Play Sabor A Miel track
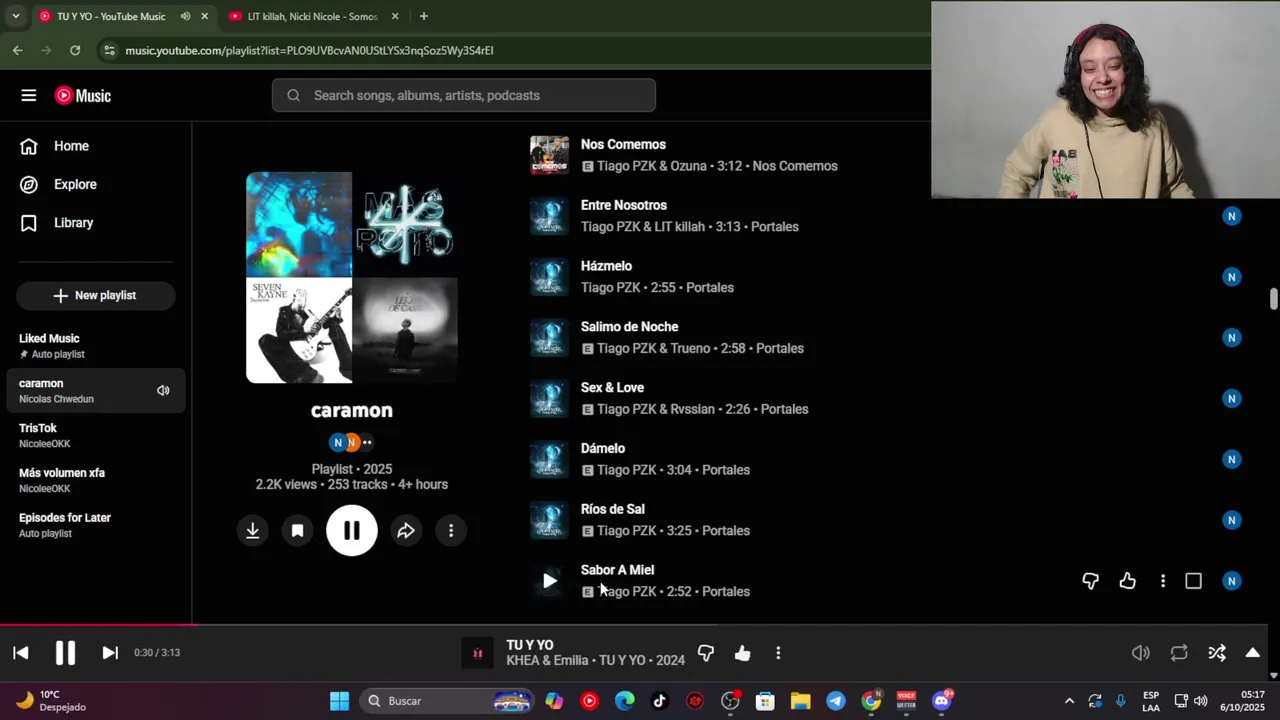Viewport: 1280px width, 720px height. pyautogui.click(x=549, y=580)
